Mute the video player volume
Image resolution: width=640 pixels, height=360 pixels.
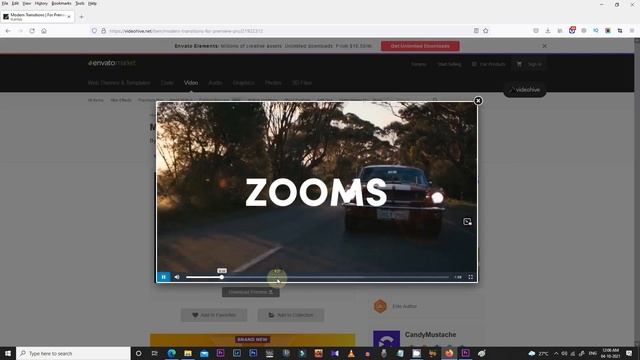click(177, 277)
